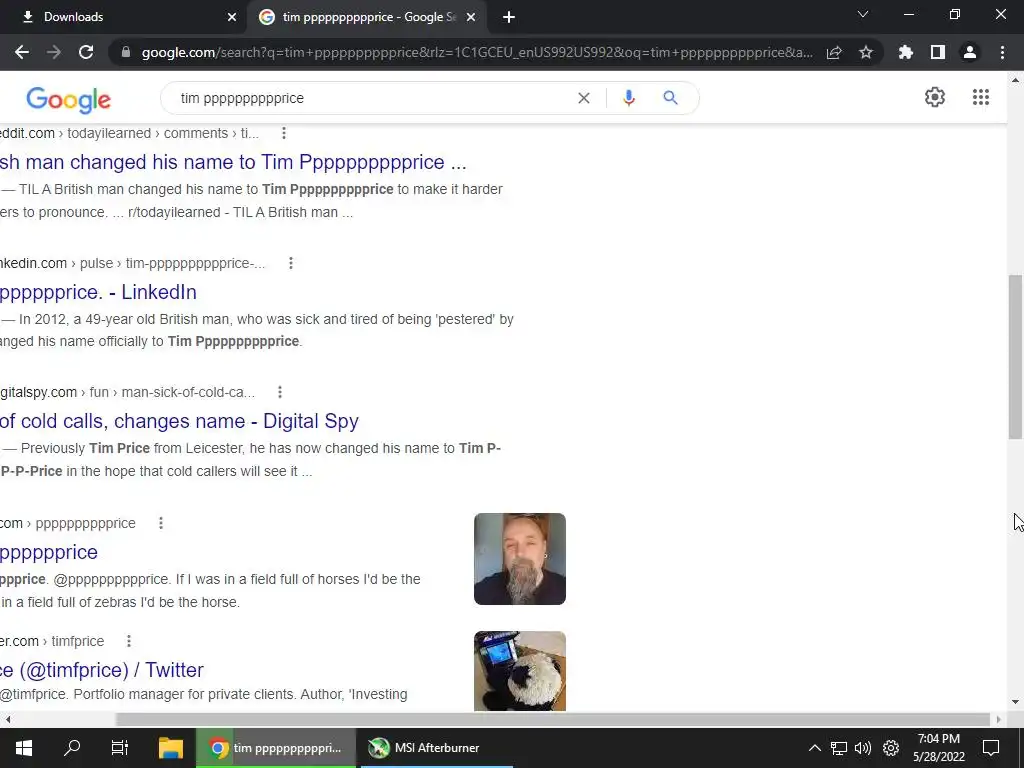
Task: Click the 'todayilearned › comments' breadcrumb text
Action: [148, 133]
